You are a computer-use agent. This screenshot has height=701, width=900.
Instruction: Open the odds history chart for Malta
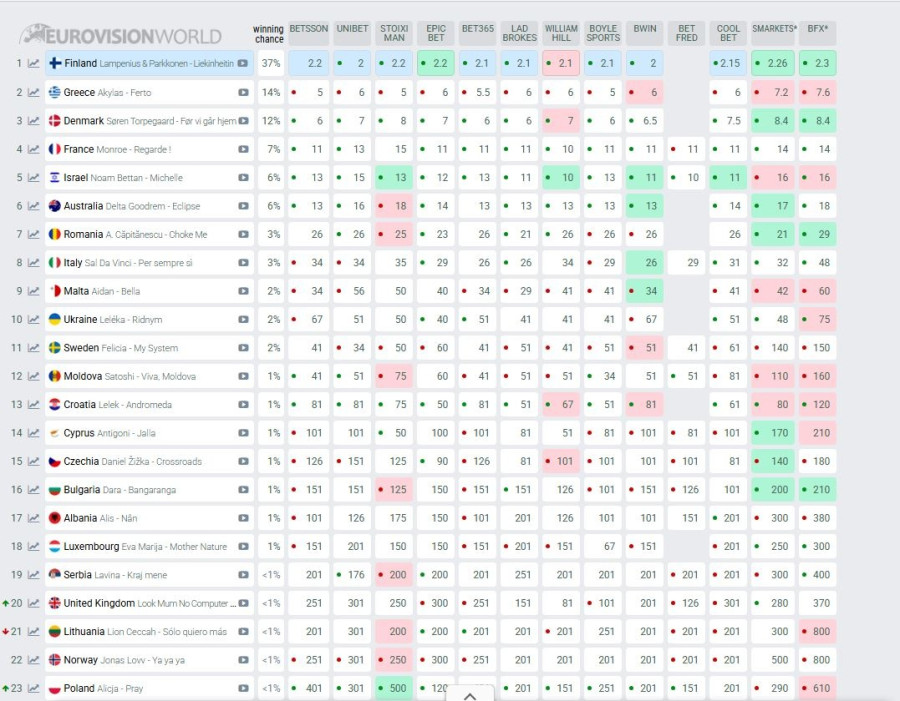click(x=34, y=291)
